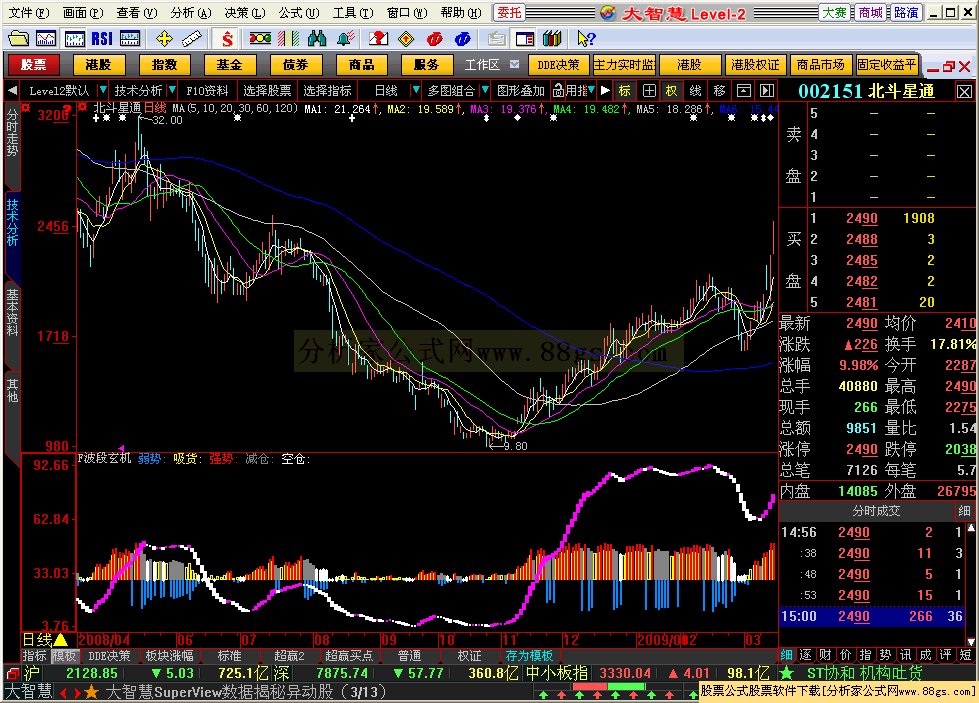Open the 日线 period dropdown
This screenshot has width=979, height=703.
coord(415,91)
